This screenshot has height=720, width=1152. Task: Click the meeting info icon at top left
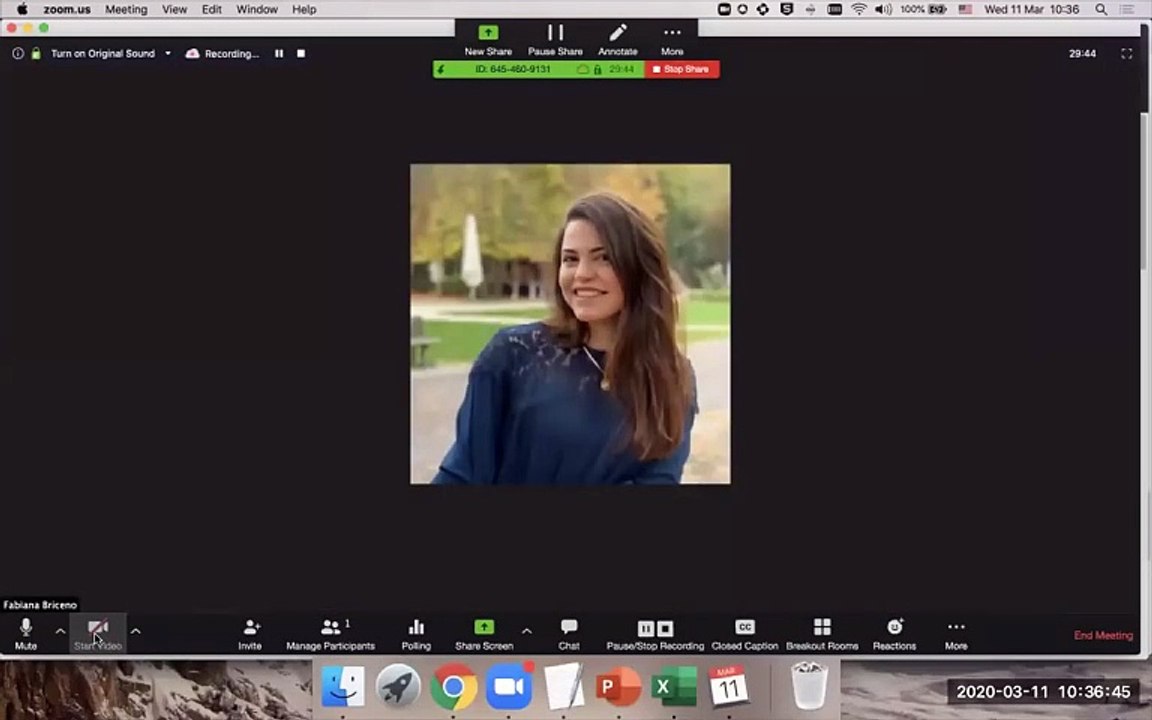point(18,54)
